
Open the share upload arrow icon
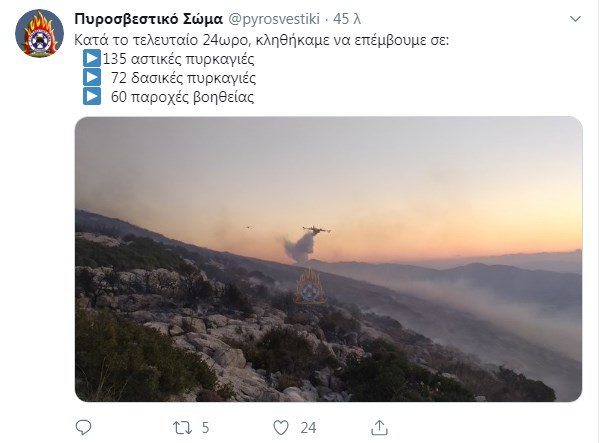point(379,427)
